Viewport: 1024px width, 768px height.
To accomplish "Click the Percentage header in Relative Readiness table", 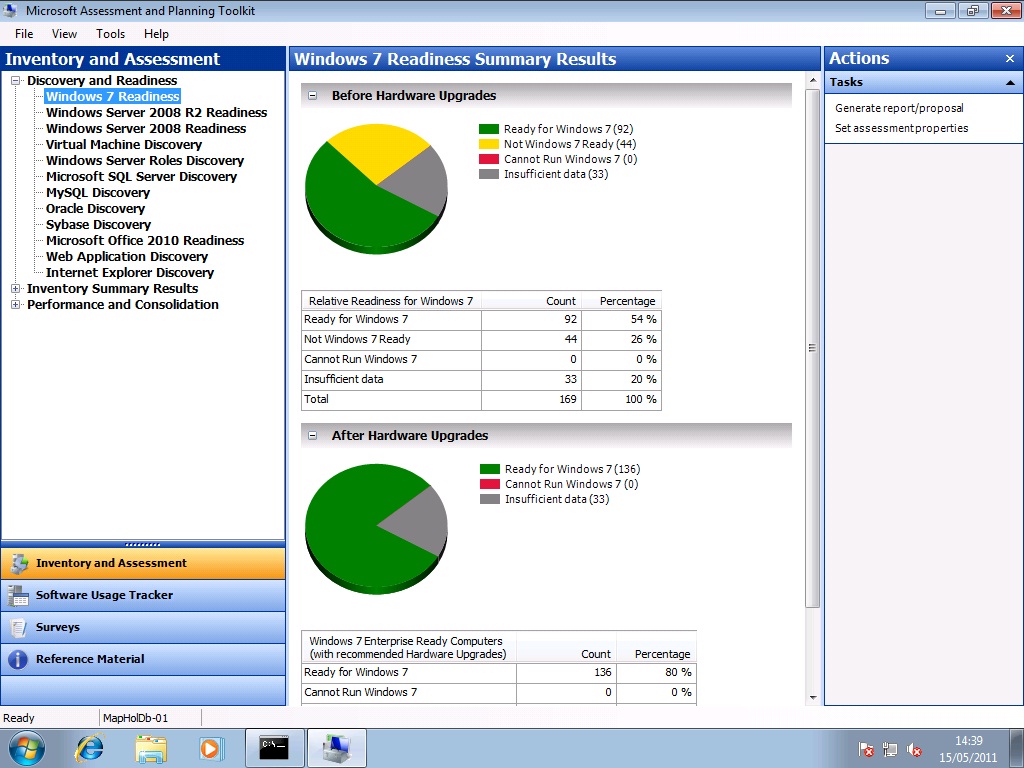I will 621,301.
